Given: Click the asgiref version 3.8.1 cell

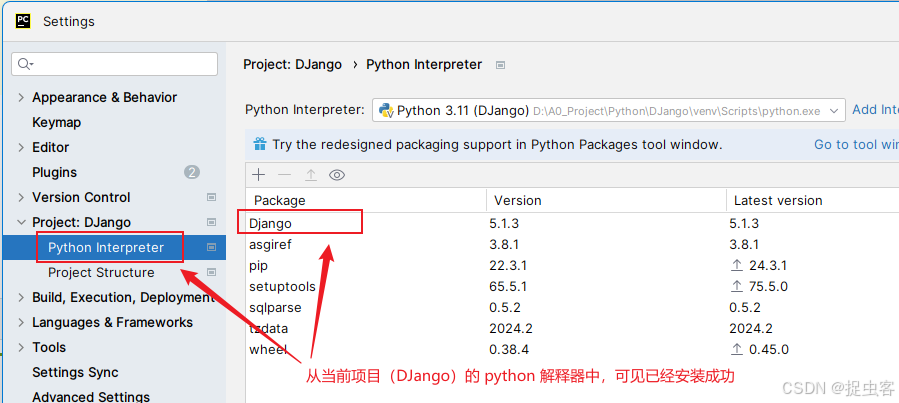Looking at the screenshot, I should point(504,245).
